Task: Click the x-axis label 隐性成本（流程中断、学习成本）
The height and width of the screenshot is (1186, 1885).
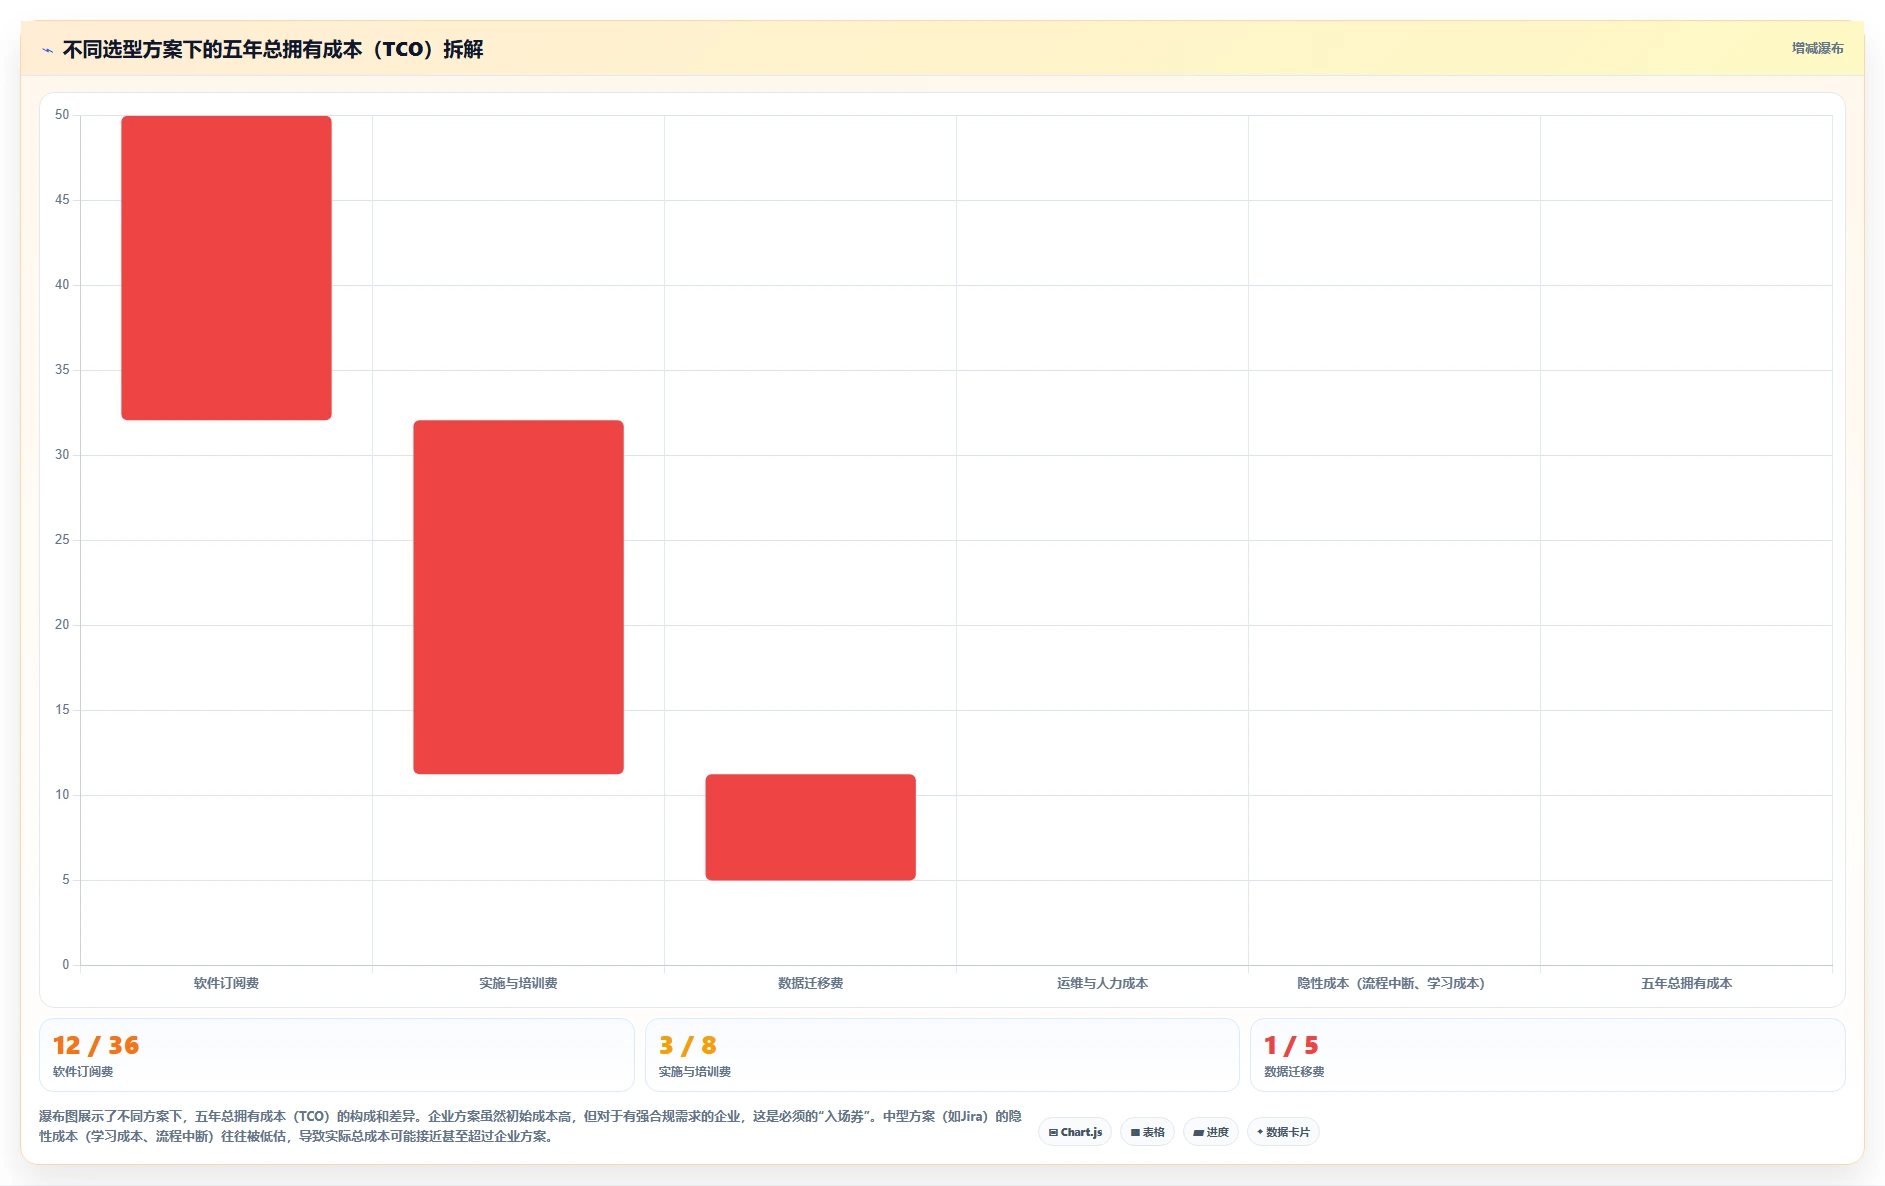Action: pyautogui.click(x=1391, y=983)
